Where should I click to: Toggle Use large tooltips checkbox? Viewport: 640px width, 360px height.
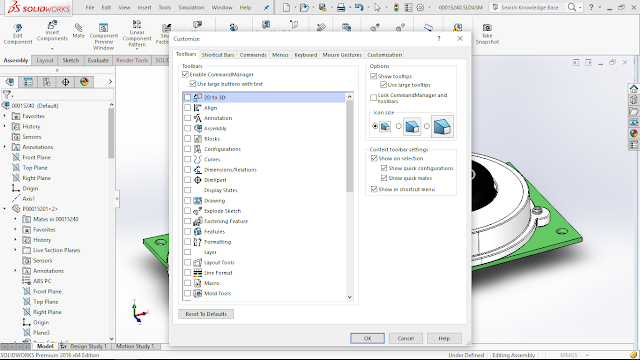[383, 85]
